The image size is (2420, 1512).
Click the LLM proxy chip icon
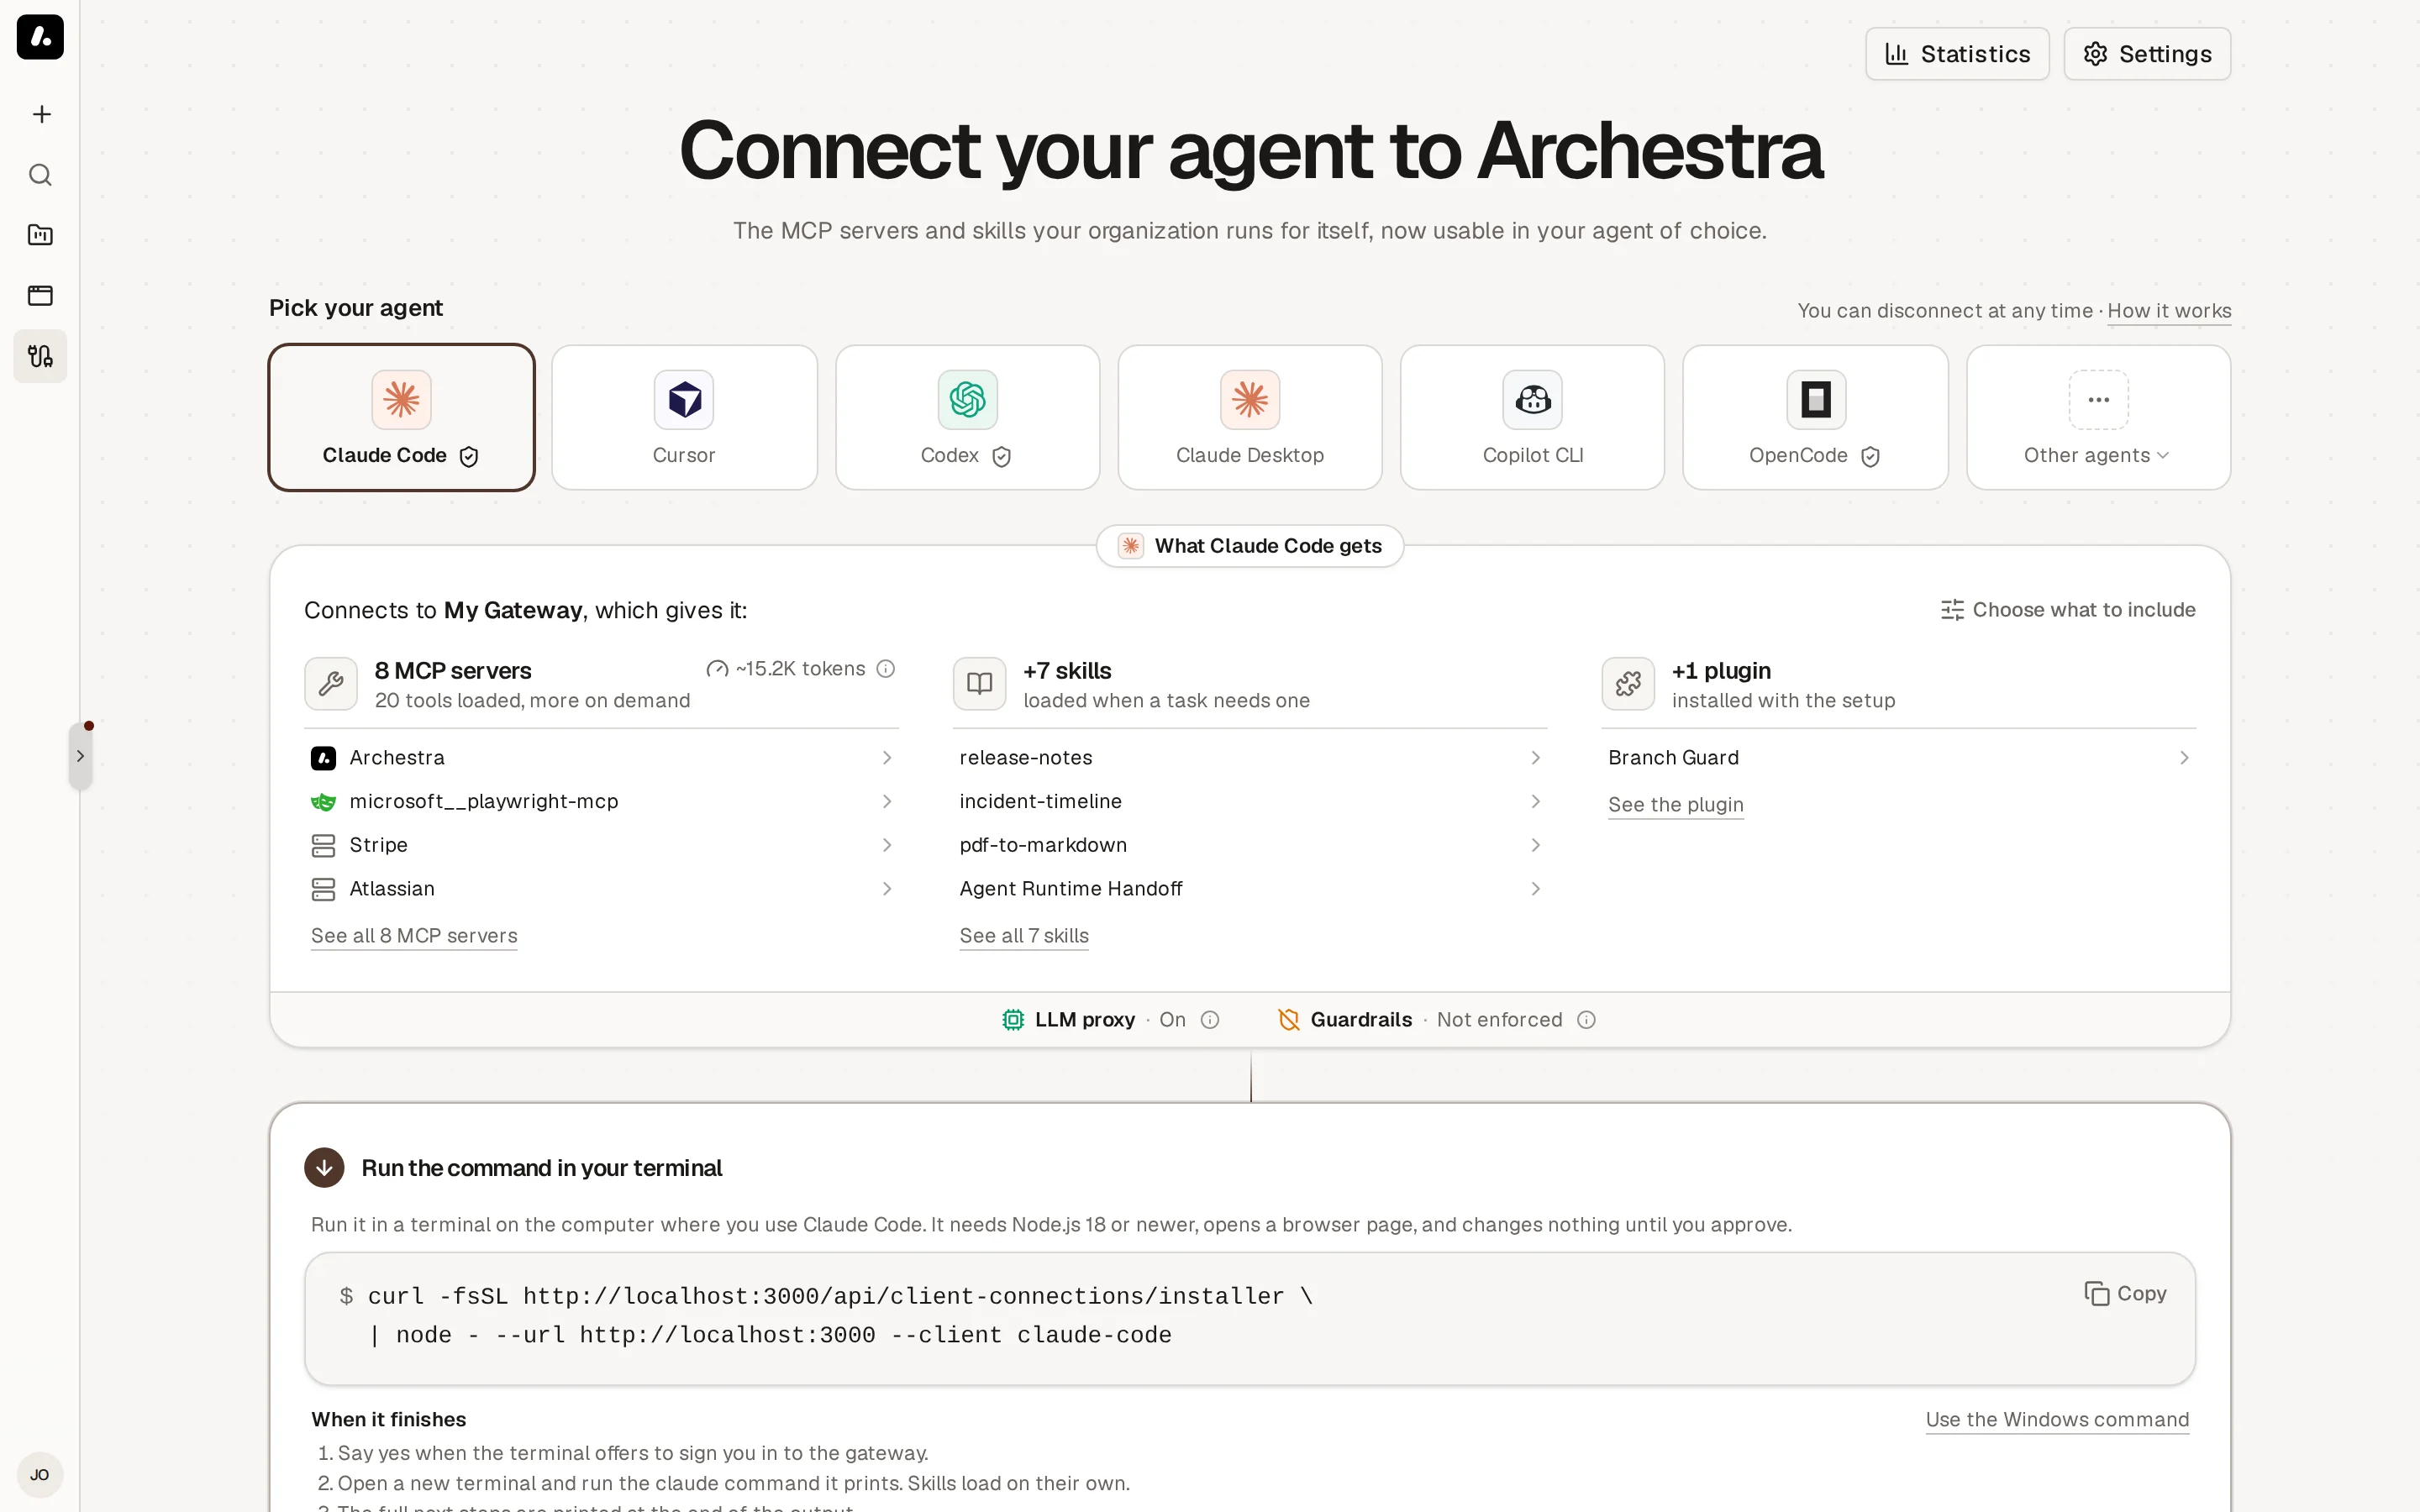1013,1020
